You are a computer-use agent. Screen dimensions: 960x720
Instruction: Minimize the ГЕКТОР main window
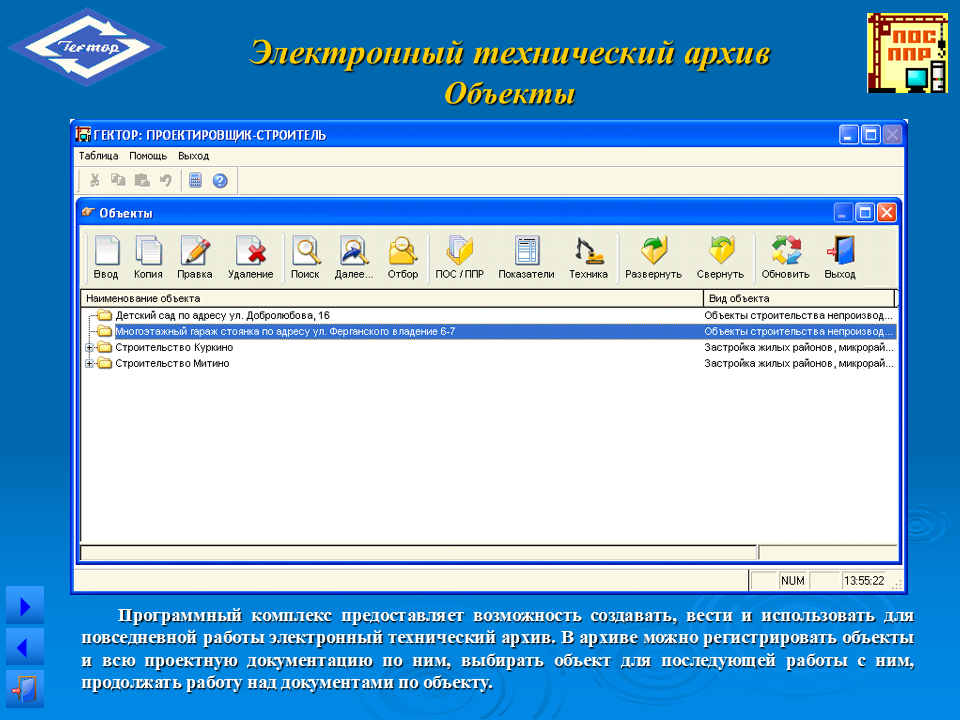(x=849, y=135)
